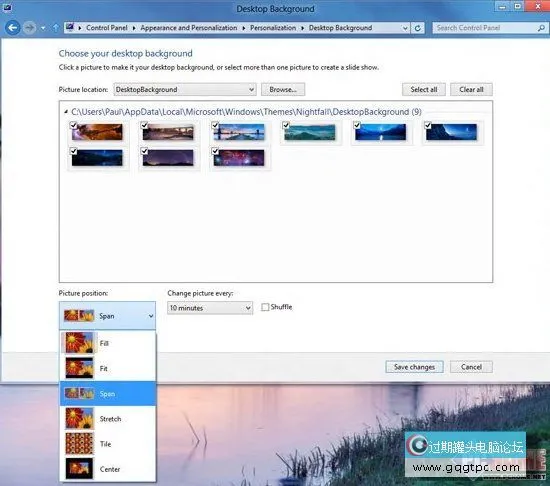The image size is (550, 486).
Task: Uncheck the dark starry sky wallpaper in second row
Action: pyautogui.click(x=73, y=151)
